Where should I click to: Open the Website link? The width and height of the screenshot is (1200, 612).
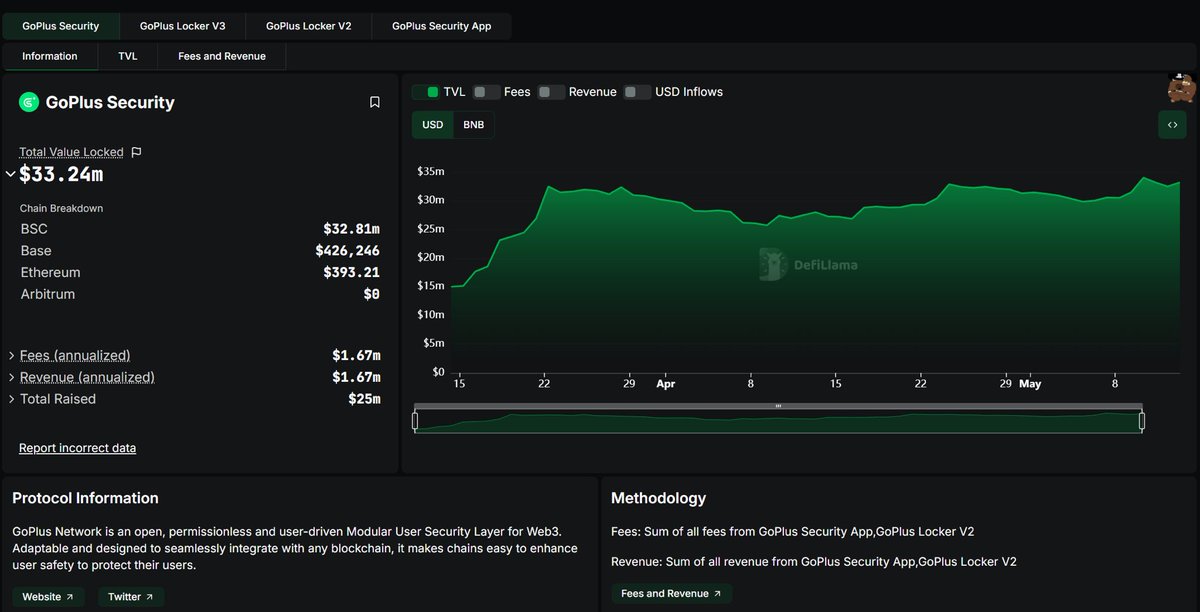click(48, 597)
